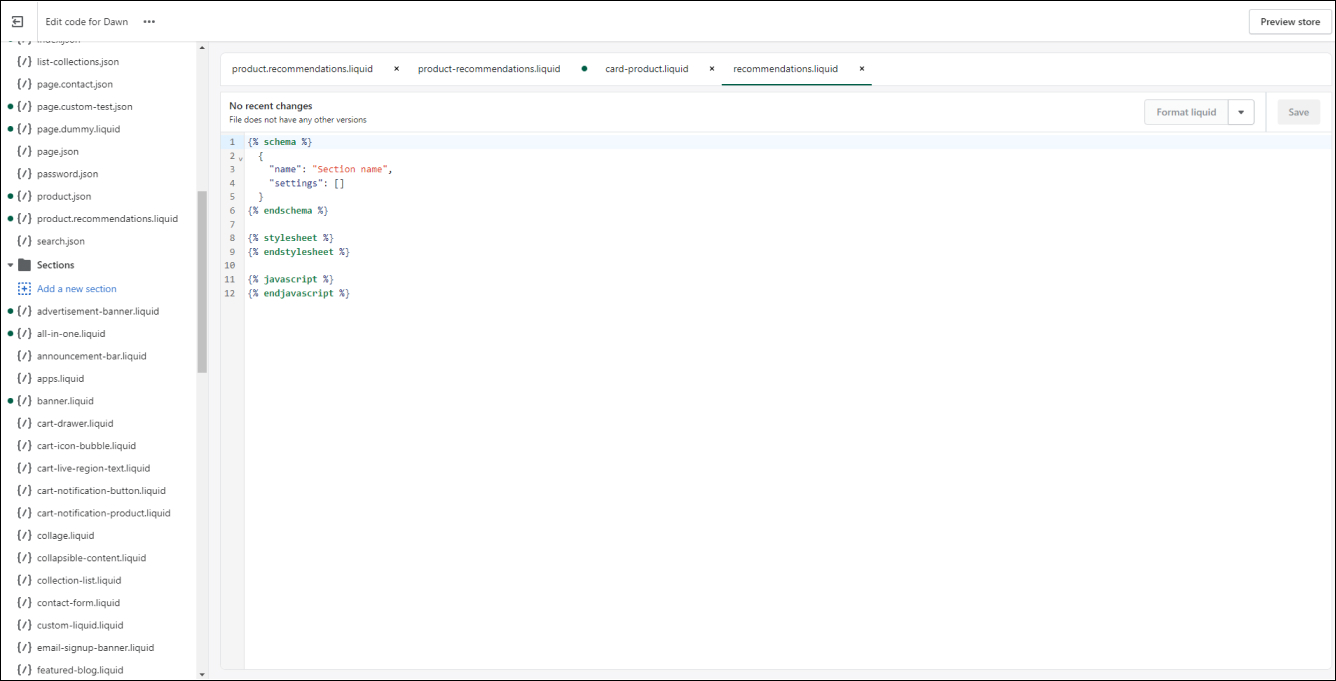The image size is (1336, 681).
Task: Open list-collections.json file
Action: pyautogui.click(x=78, y=62)
